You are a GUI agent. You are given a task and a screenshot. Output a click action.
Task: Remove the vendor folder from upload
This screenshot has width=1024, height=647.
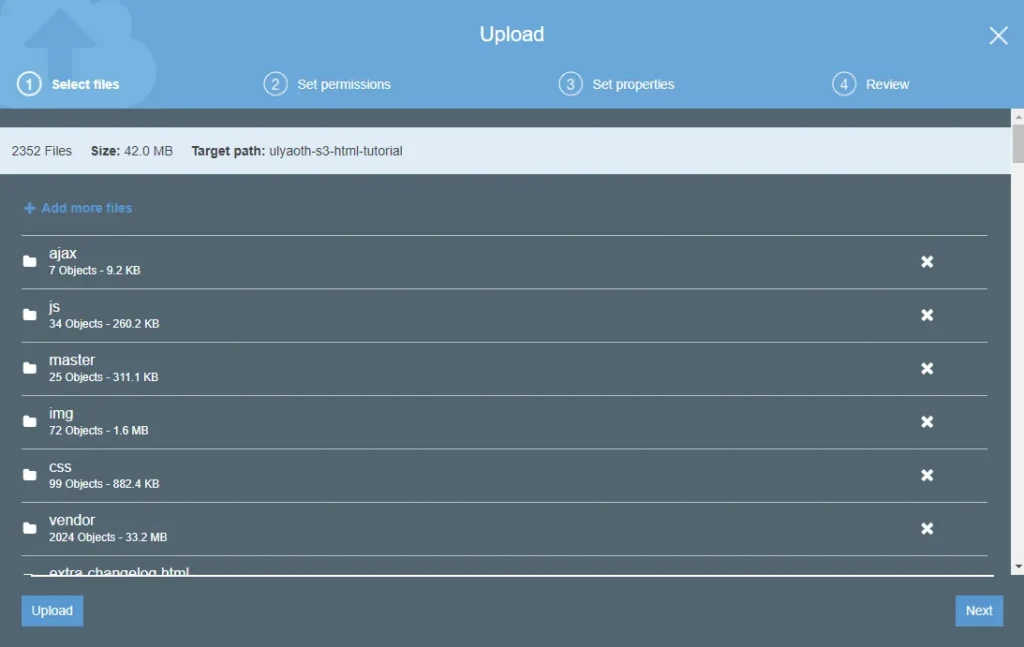(927, 528)
